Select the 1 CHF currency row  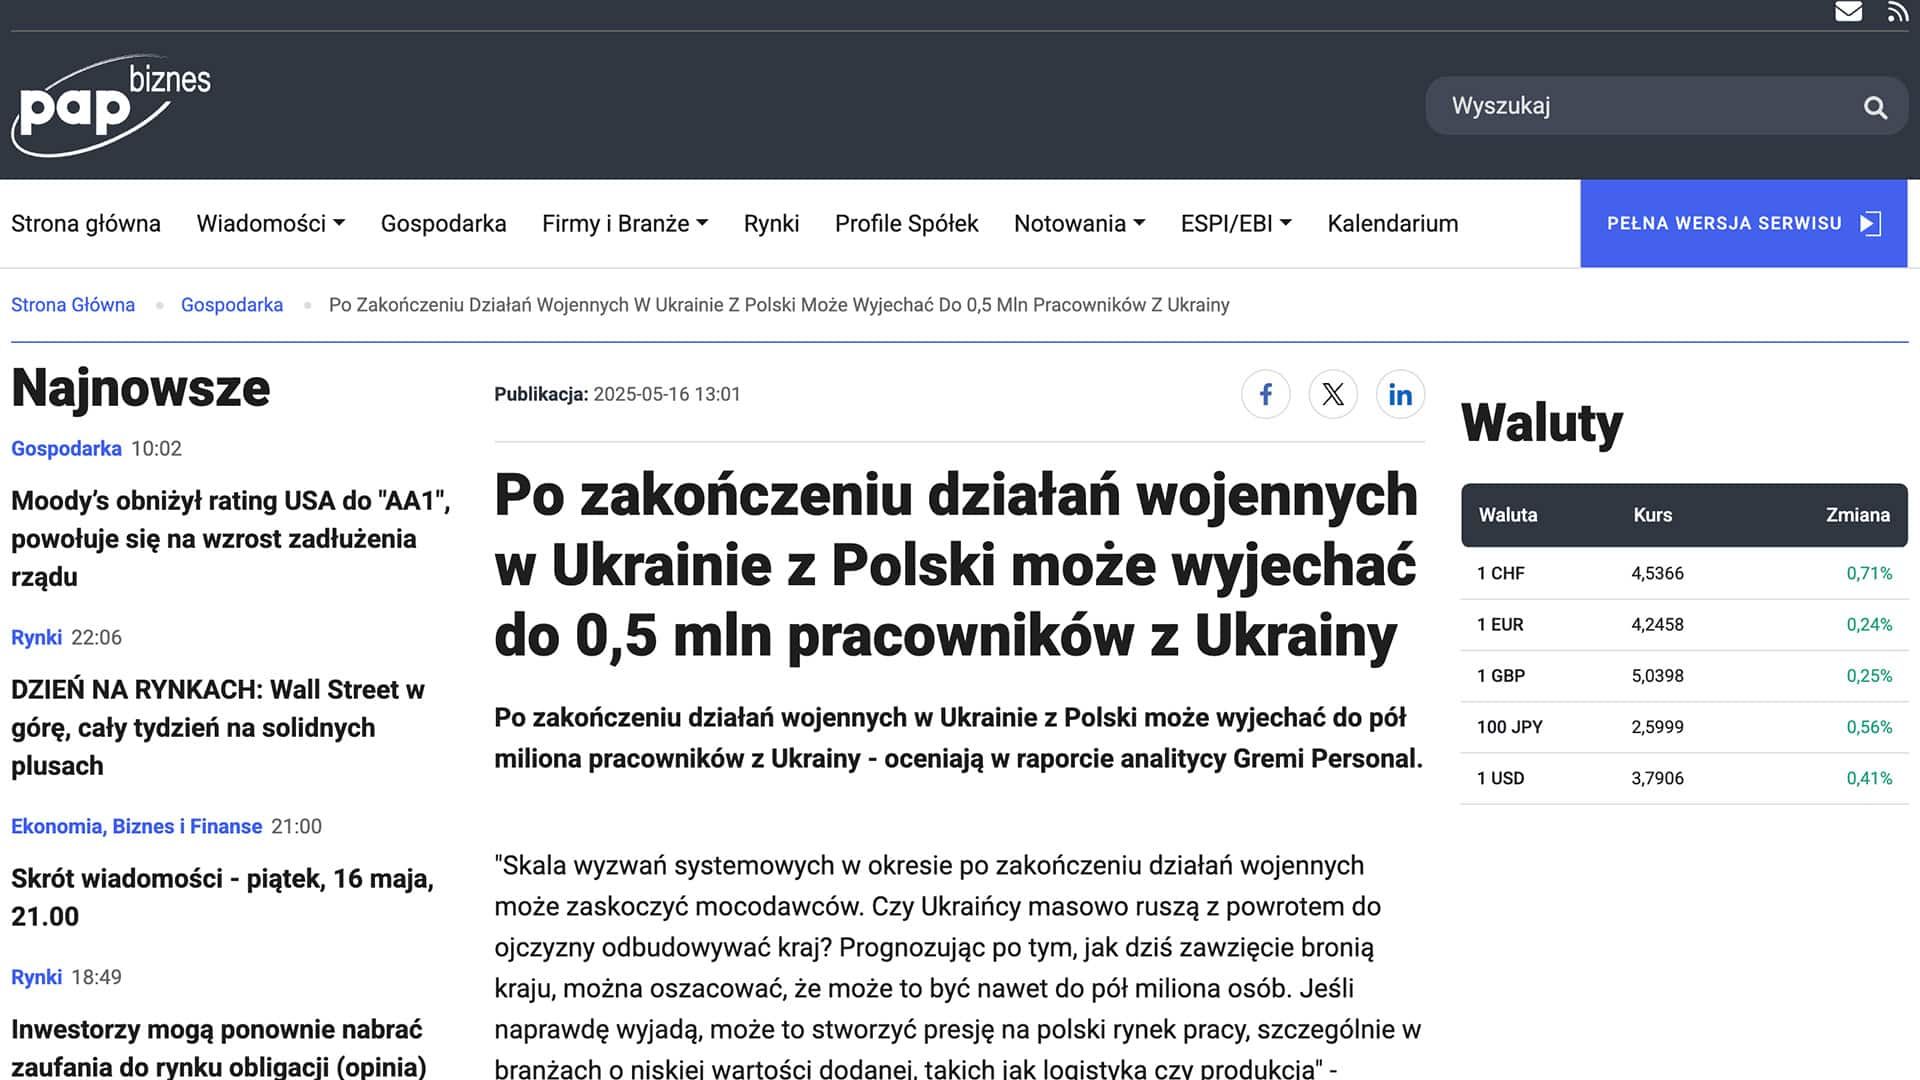tap(1684, 573)
